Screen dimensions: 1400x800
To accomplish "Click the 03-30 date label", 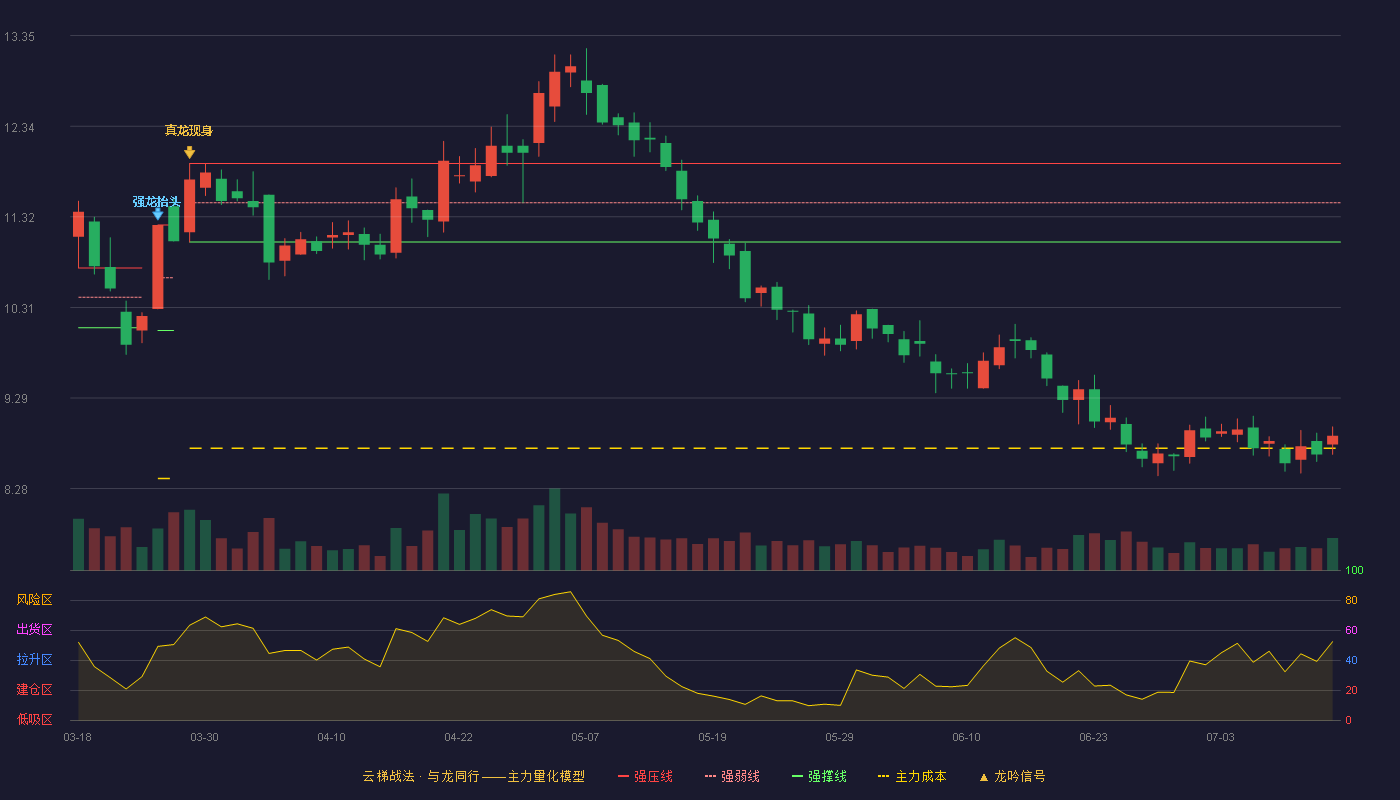I will 205,737.
